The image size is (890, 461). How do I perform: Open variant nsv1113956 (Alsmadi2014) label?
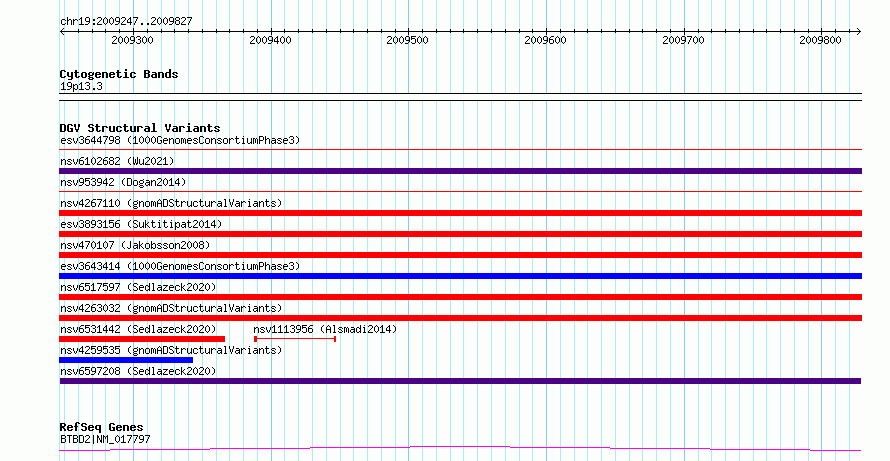[x=325, y=329]
